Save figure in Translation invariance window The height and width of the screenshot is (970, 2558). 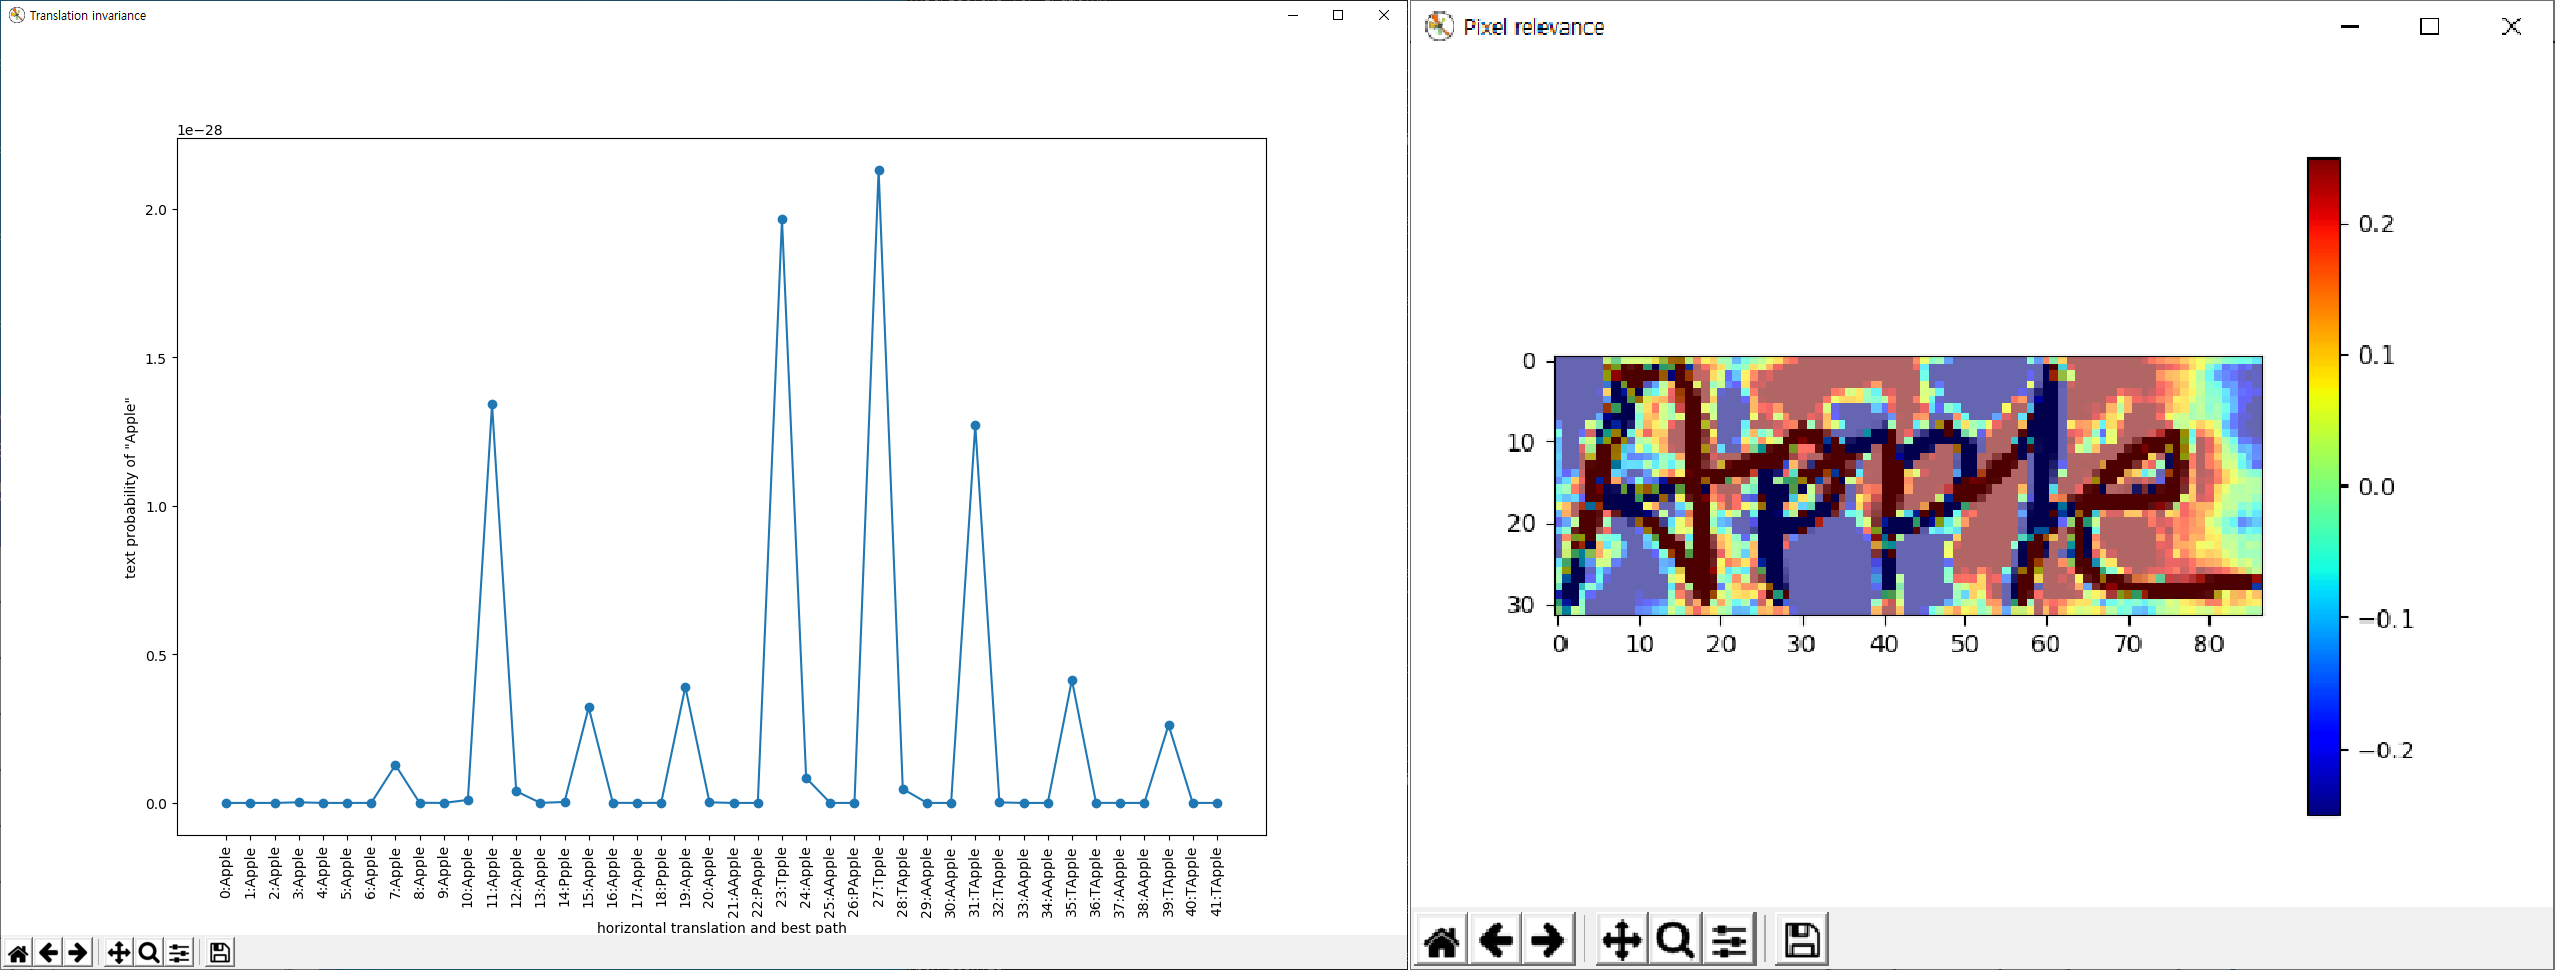[220, 953]
